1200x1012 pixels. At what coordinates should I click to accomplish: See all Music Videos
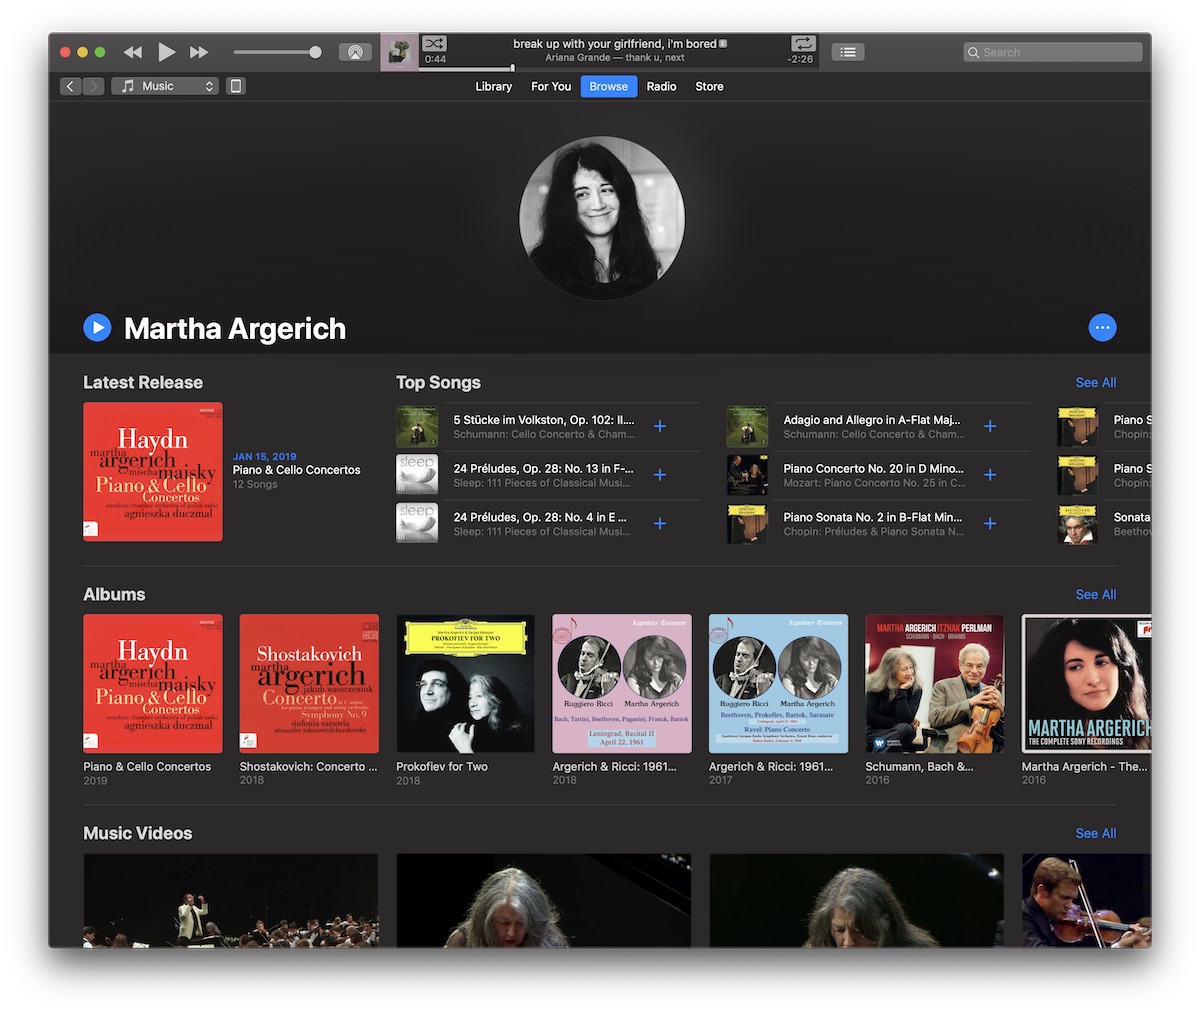1095,834
